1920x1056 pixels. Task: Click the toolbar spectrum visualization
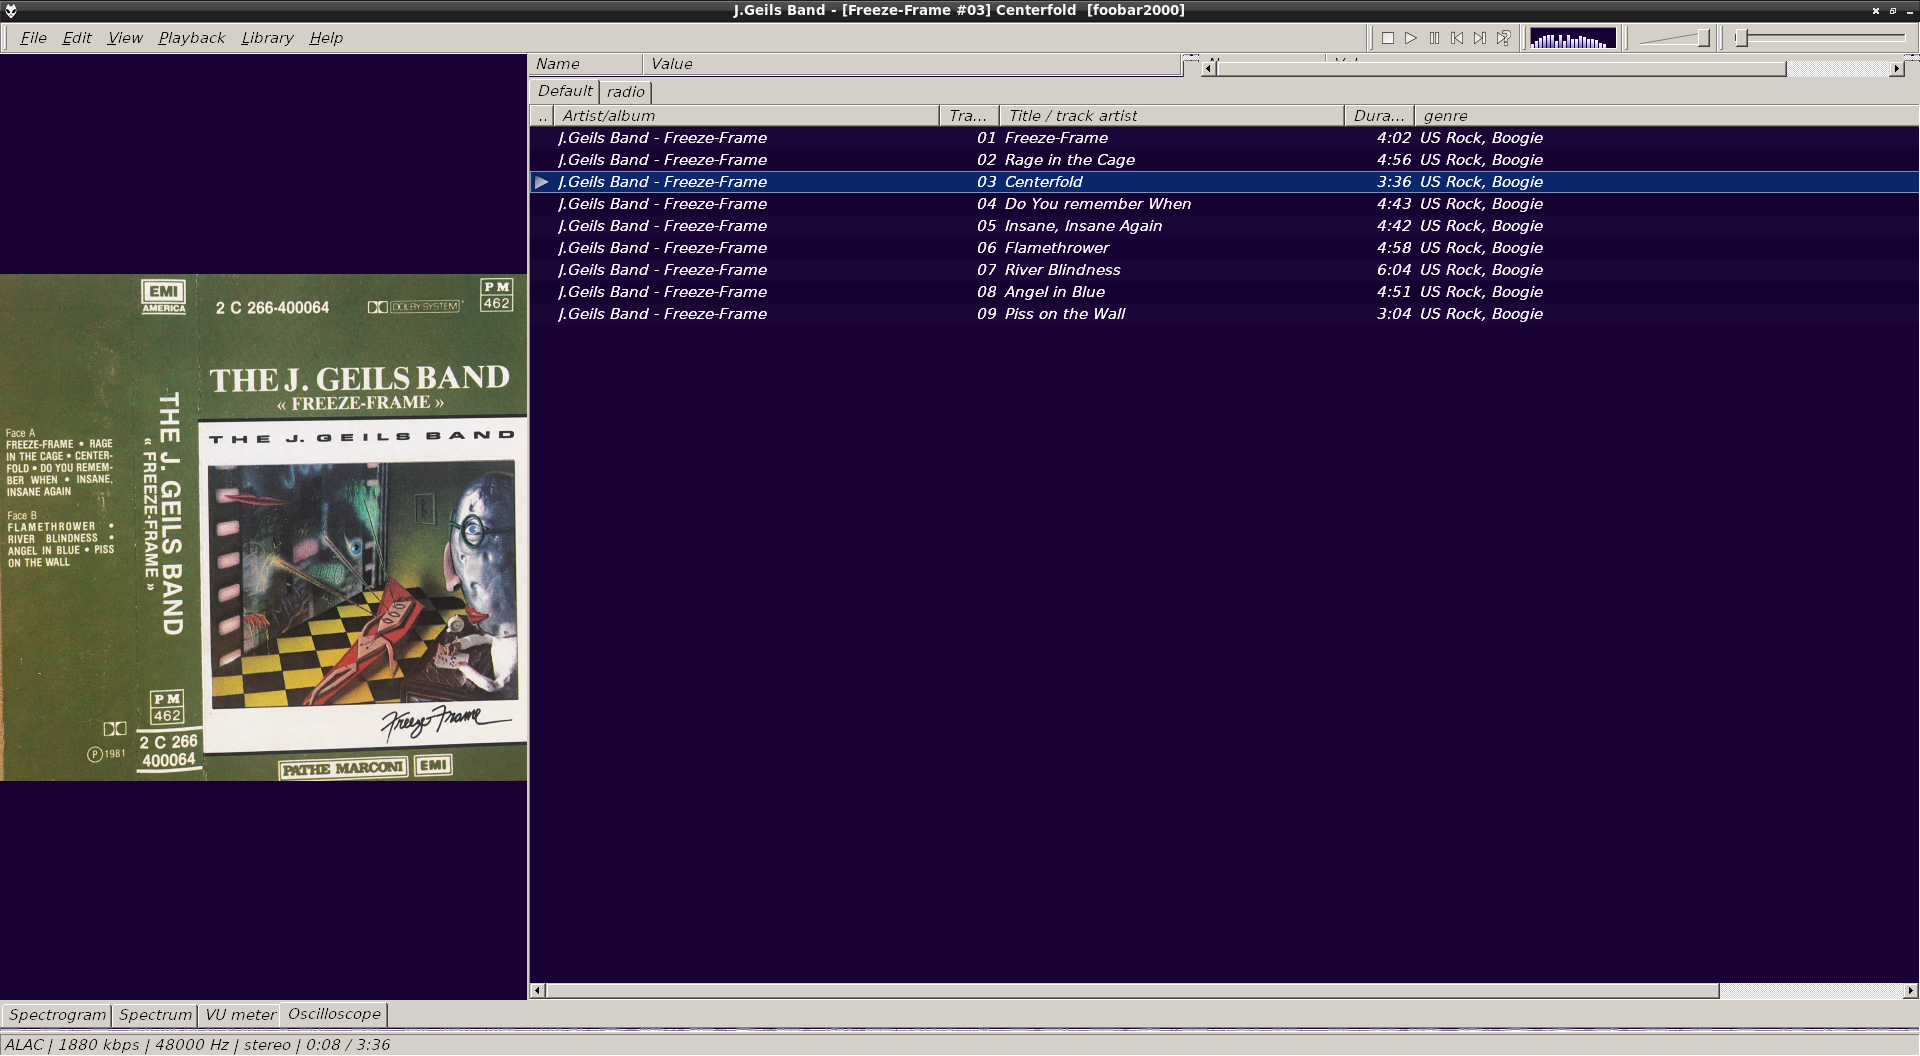1573,38
